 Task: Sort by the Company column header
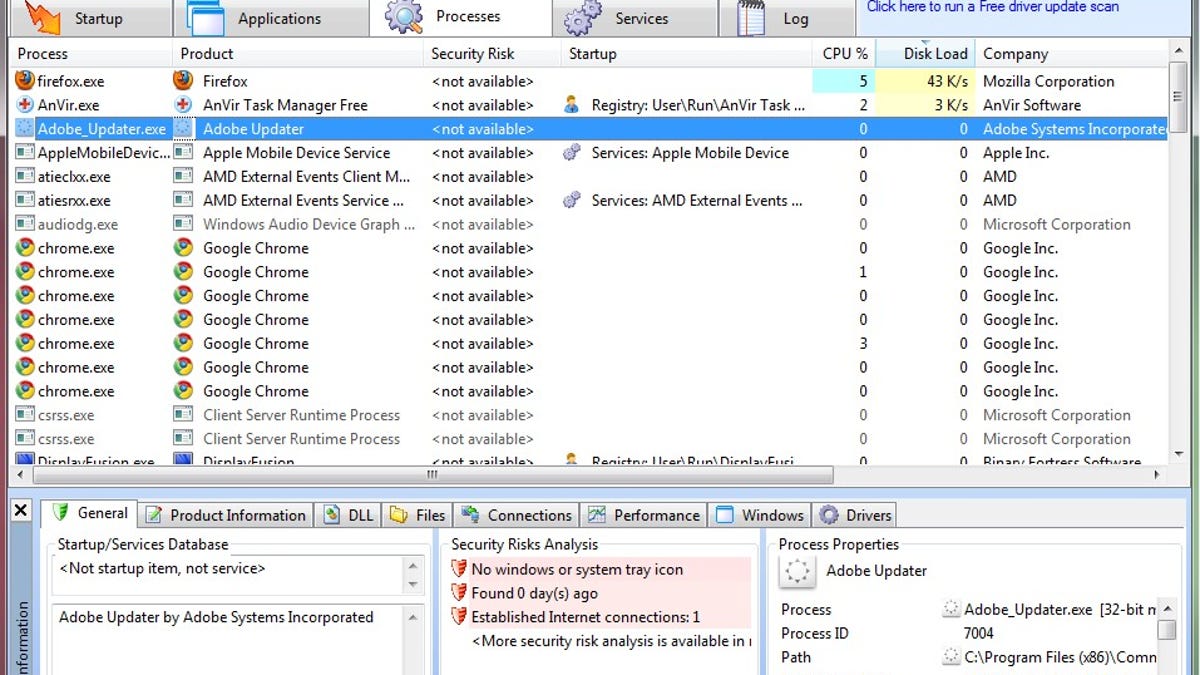pyautogui.click(x=1070, y=54)
